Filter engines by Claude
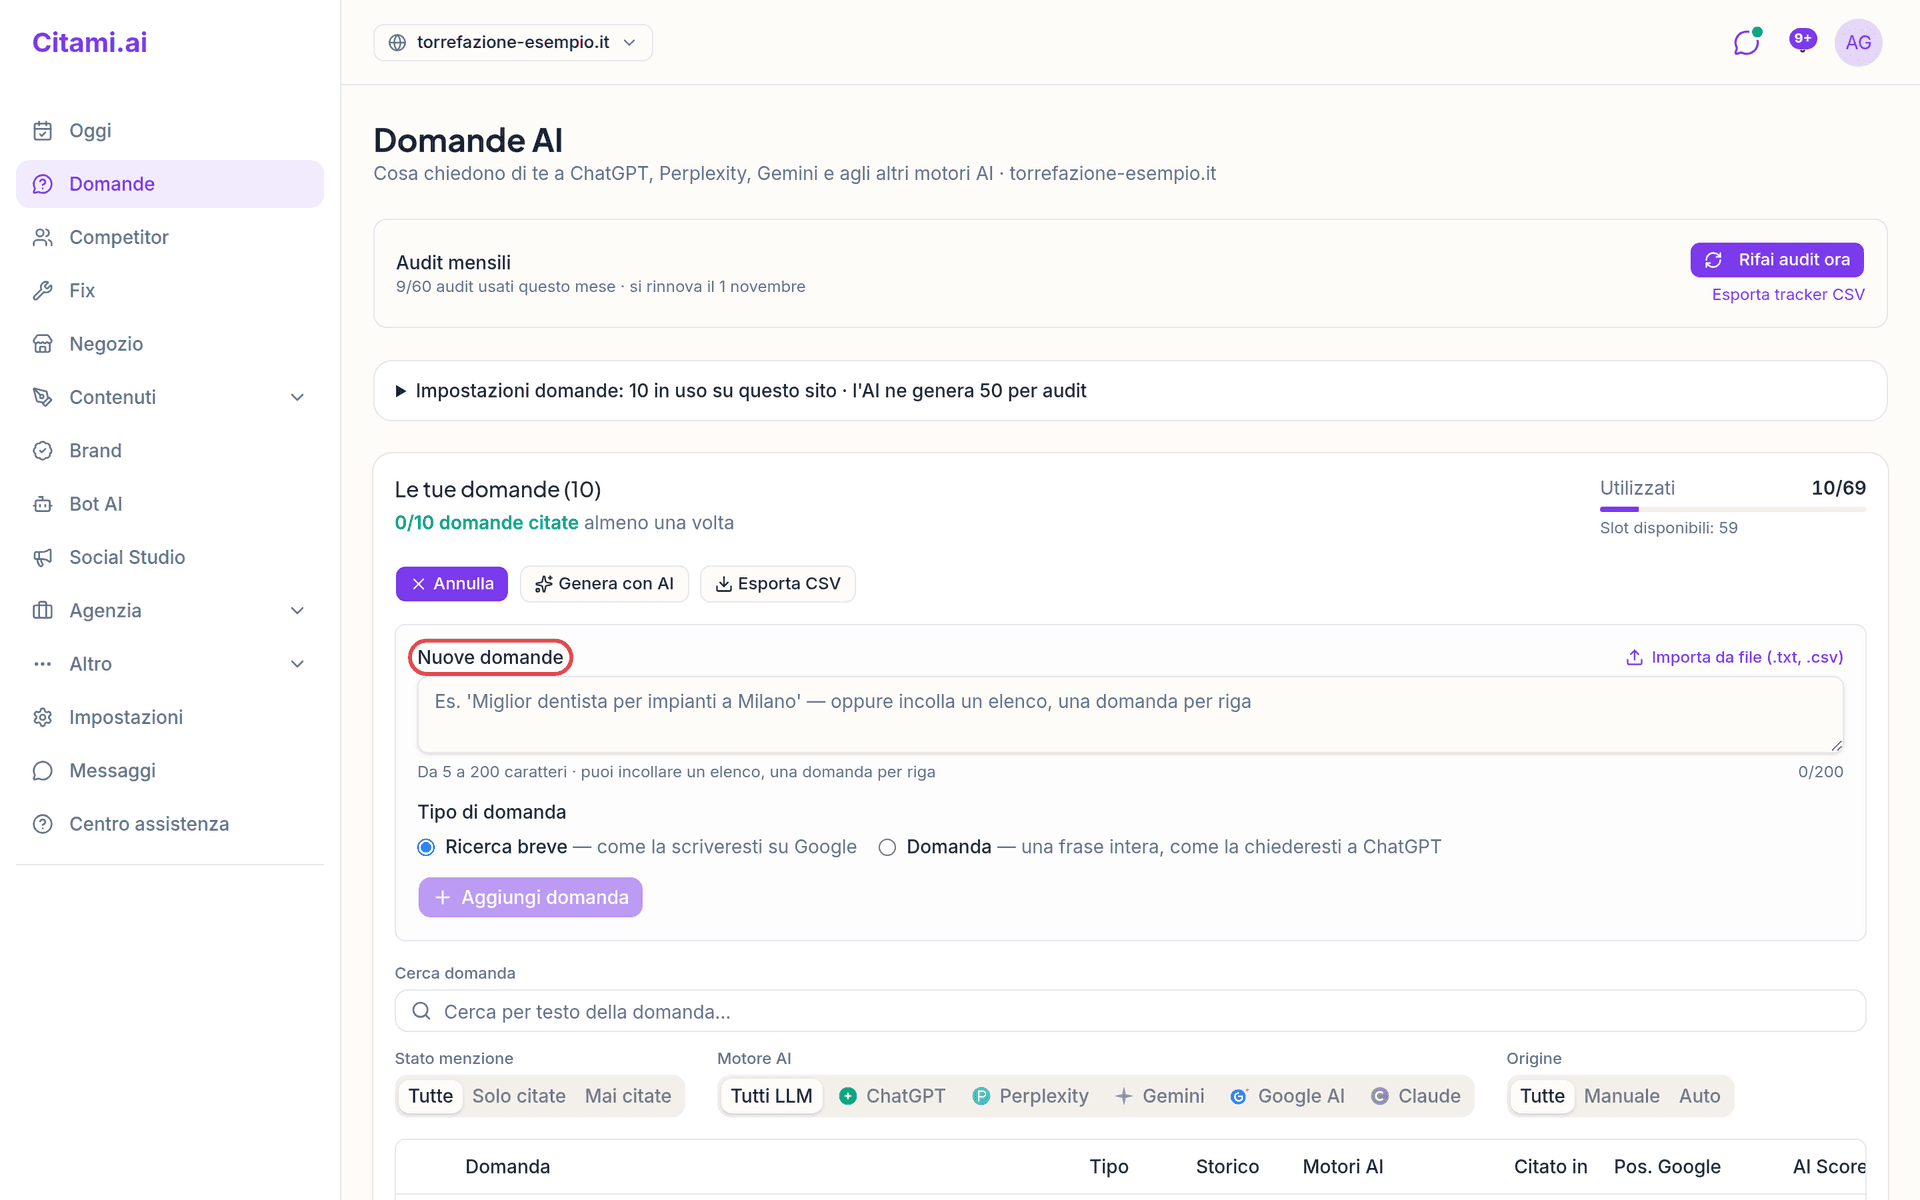Viewport: 1920px width, 1200px height. click(x=1416, y=1096)
